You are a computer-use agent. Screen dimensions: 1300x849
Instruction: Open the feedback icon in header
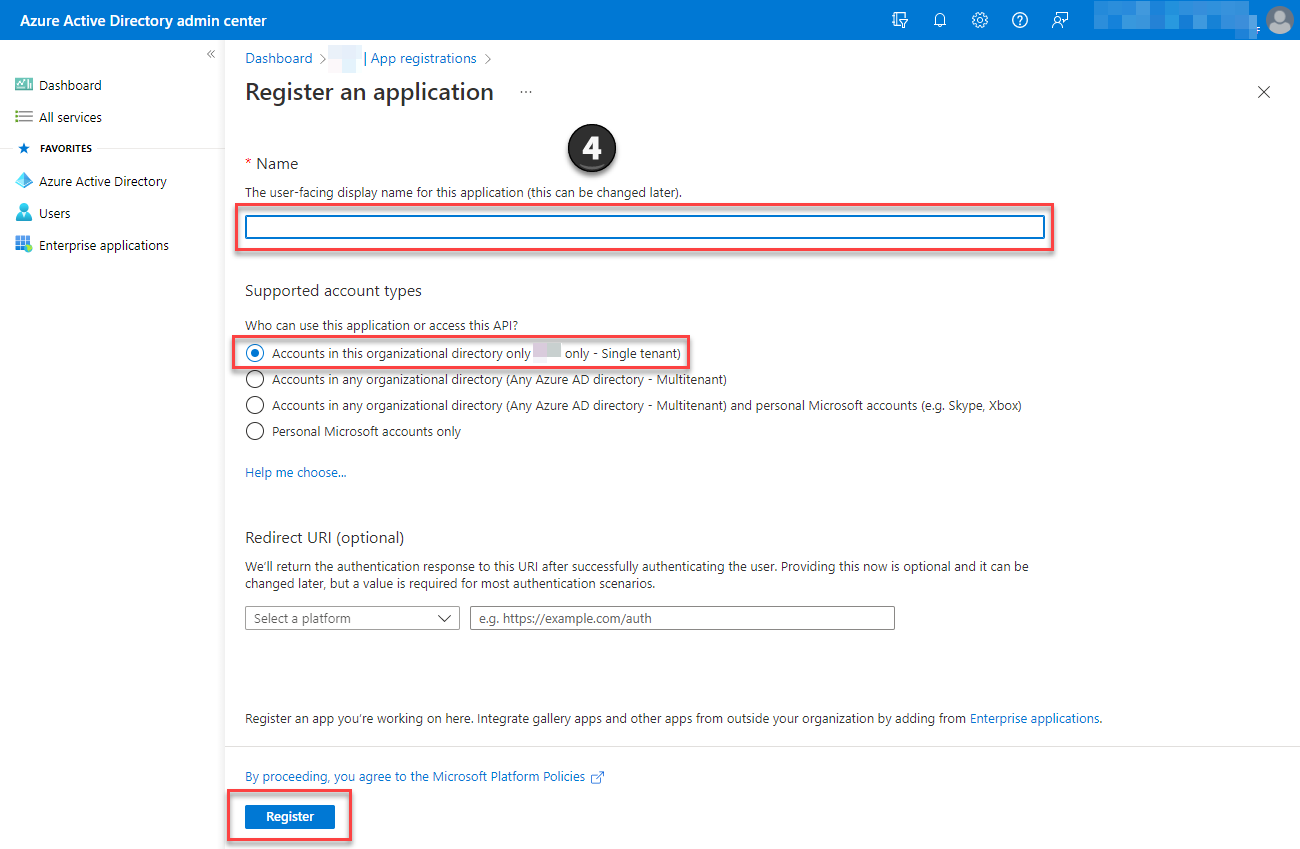click(1060, 20)
